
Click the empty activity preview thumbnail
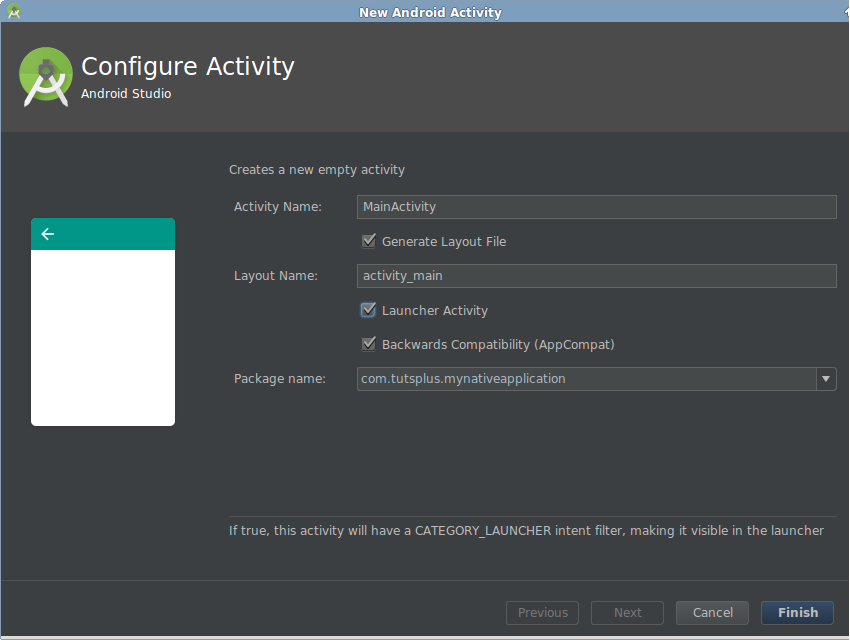click(103, 322)
